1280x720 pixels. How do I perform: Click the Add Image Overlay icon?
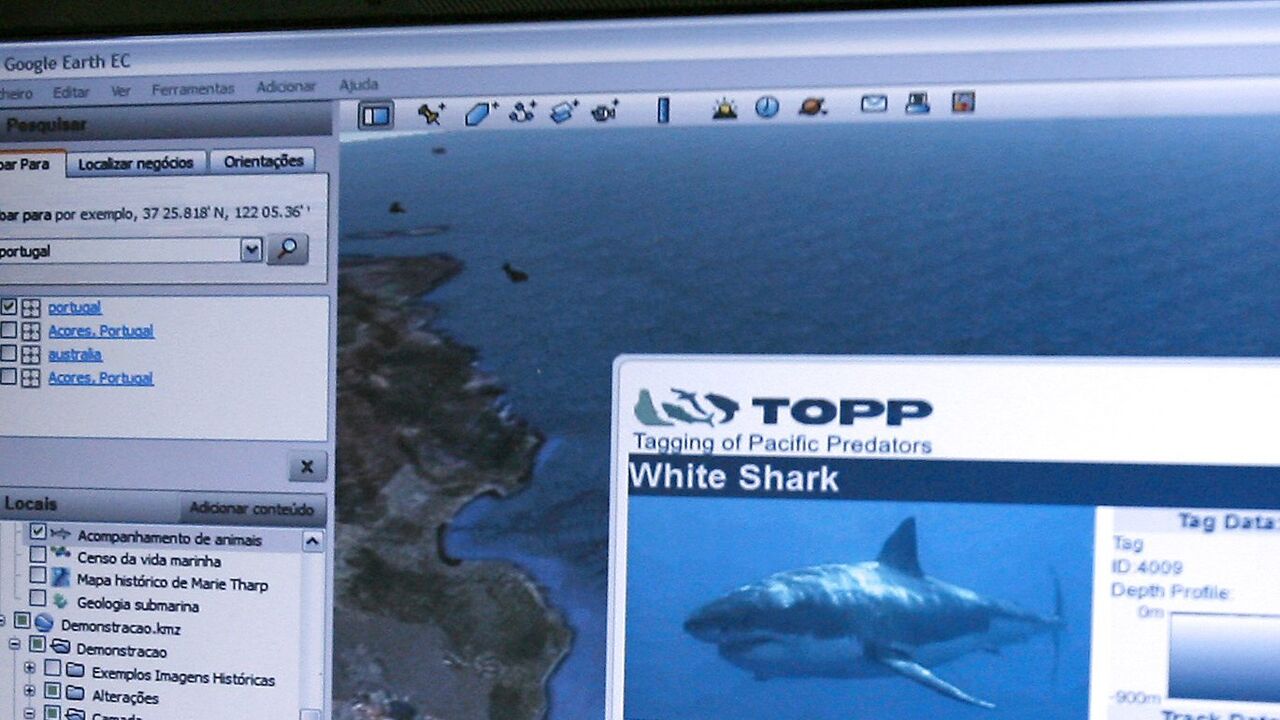[x=564, y=111]
